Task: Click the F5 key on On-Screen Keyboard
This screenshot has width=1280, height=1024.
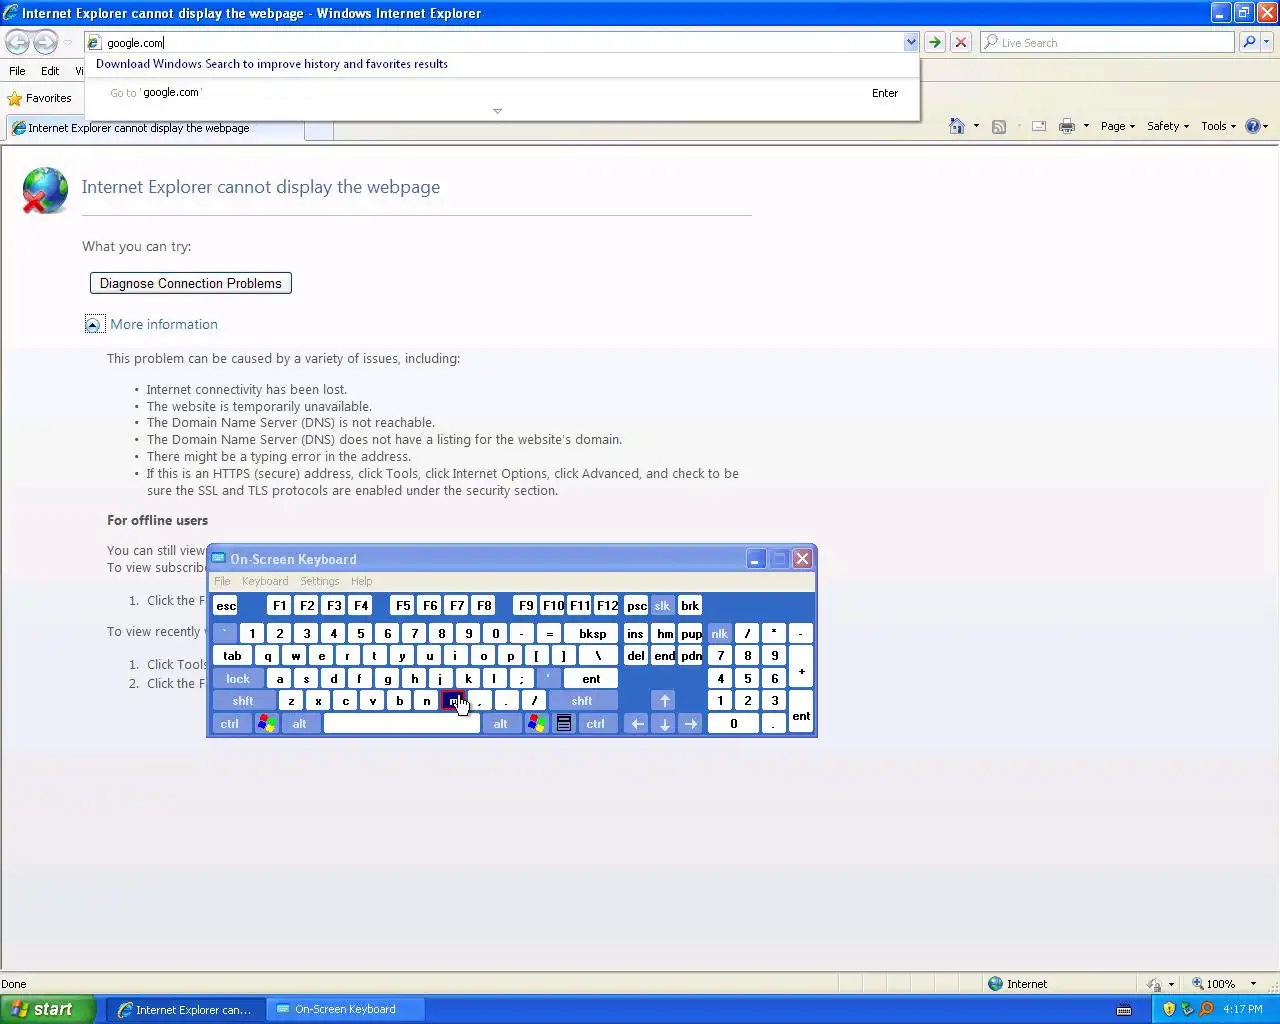Action: click(402, 605)
